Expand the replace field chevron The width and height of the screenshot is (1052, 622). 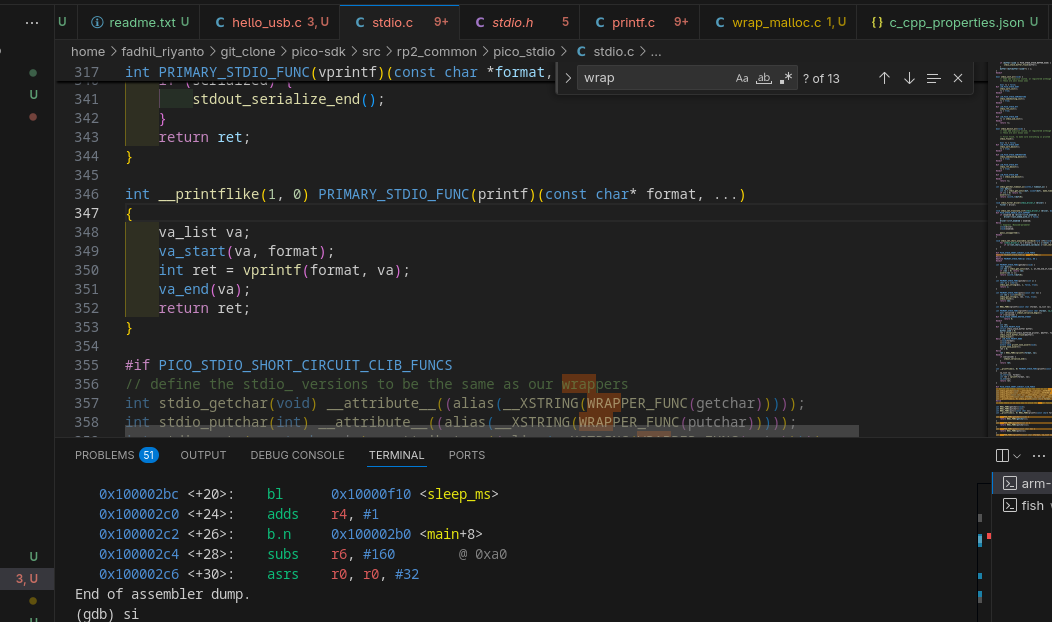[569, 78]
